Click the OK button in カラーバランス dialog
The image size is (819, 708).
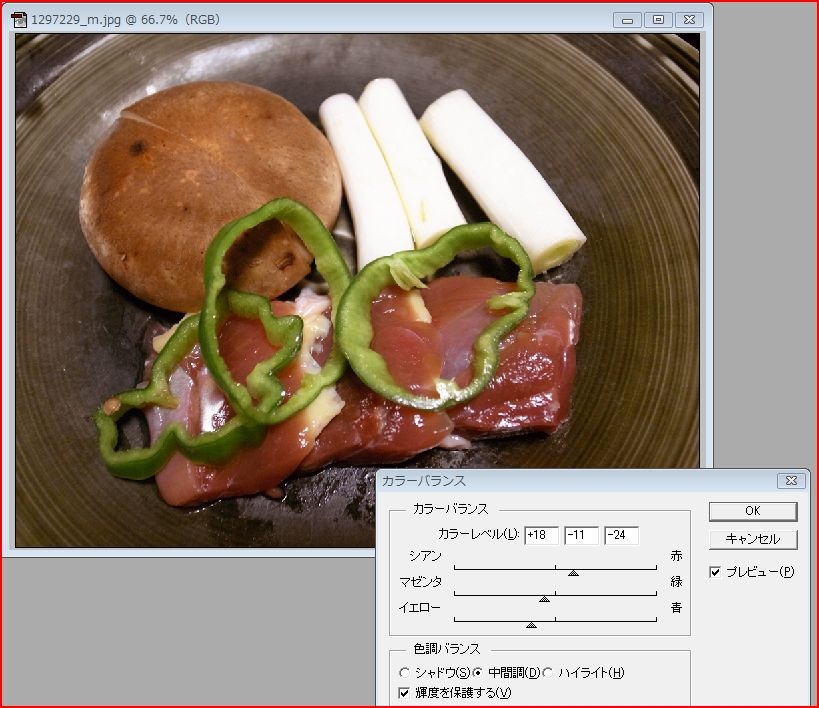click(x=753, y=511)
